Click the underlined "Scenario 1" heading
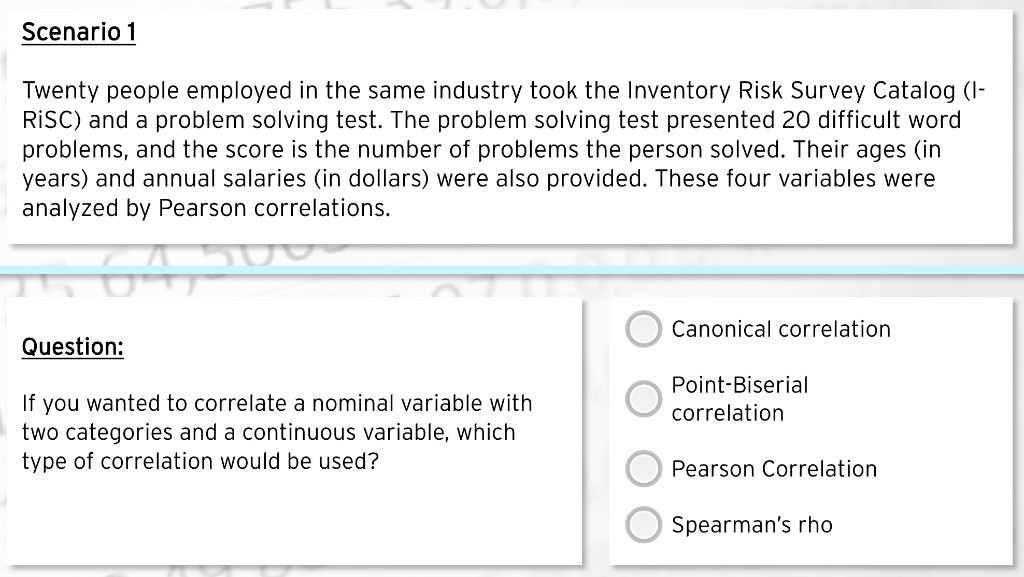This screenshot has width=1024, height=577. (x=78, y=33)
